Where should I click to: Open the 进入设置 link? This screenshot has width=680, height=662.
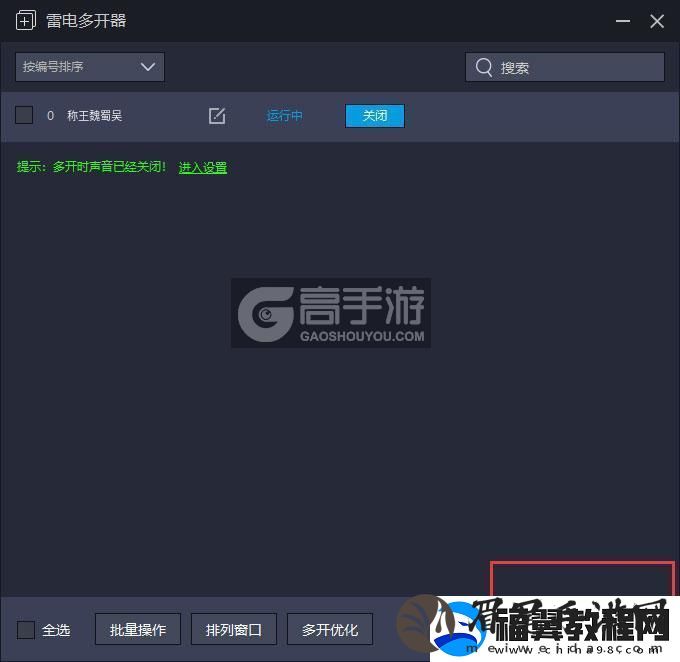click(203, 167)
